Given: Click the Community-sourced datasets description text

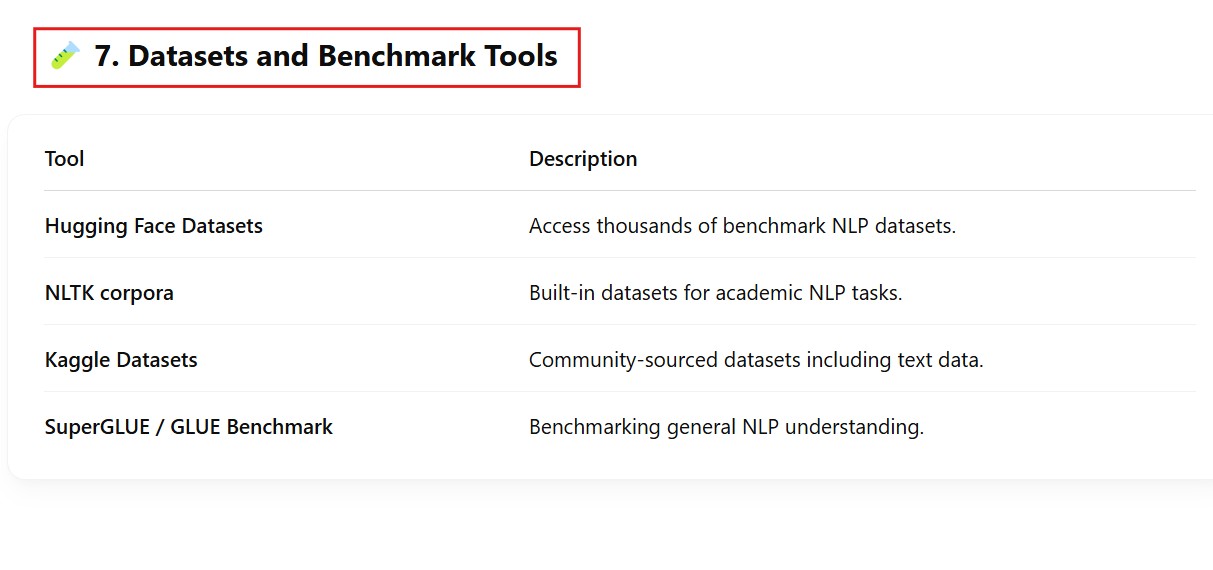Looking at the screenshot, I should click(756, 360).
